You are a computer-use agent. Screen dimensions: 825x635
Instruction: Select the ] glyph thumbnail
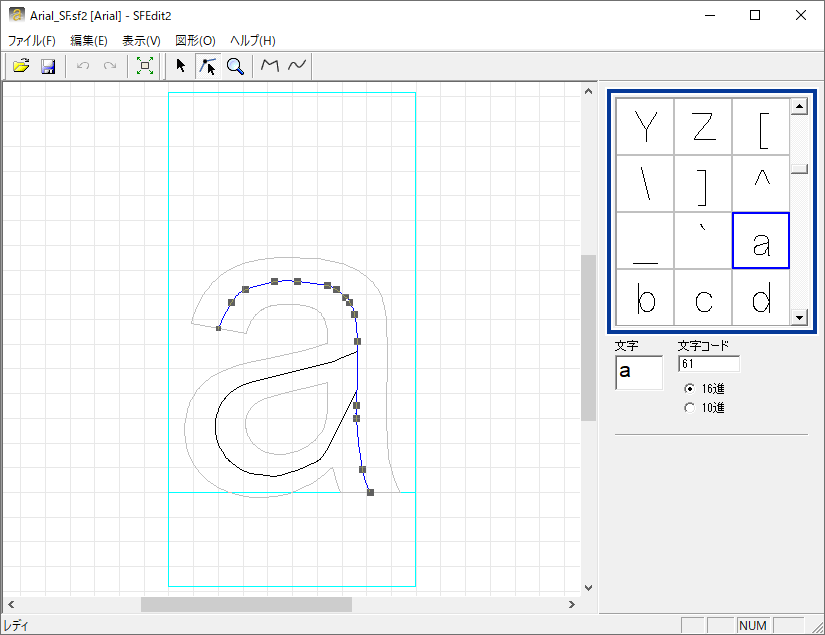(703, 184)
